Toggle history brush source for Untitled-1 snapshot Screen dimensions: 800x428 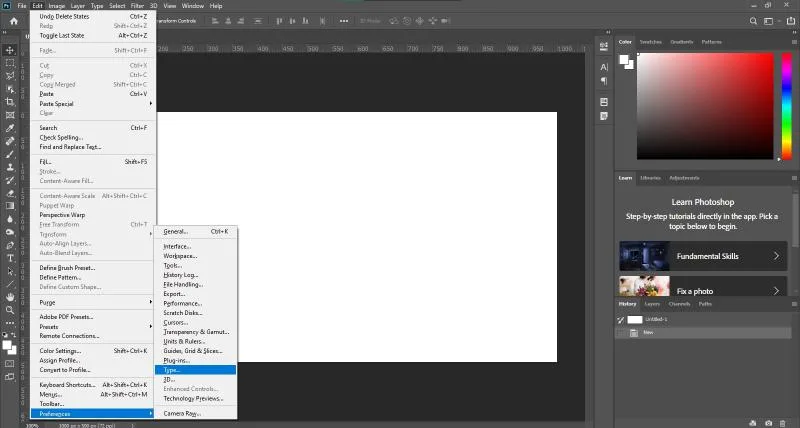click(620, 320)
